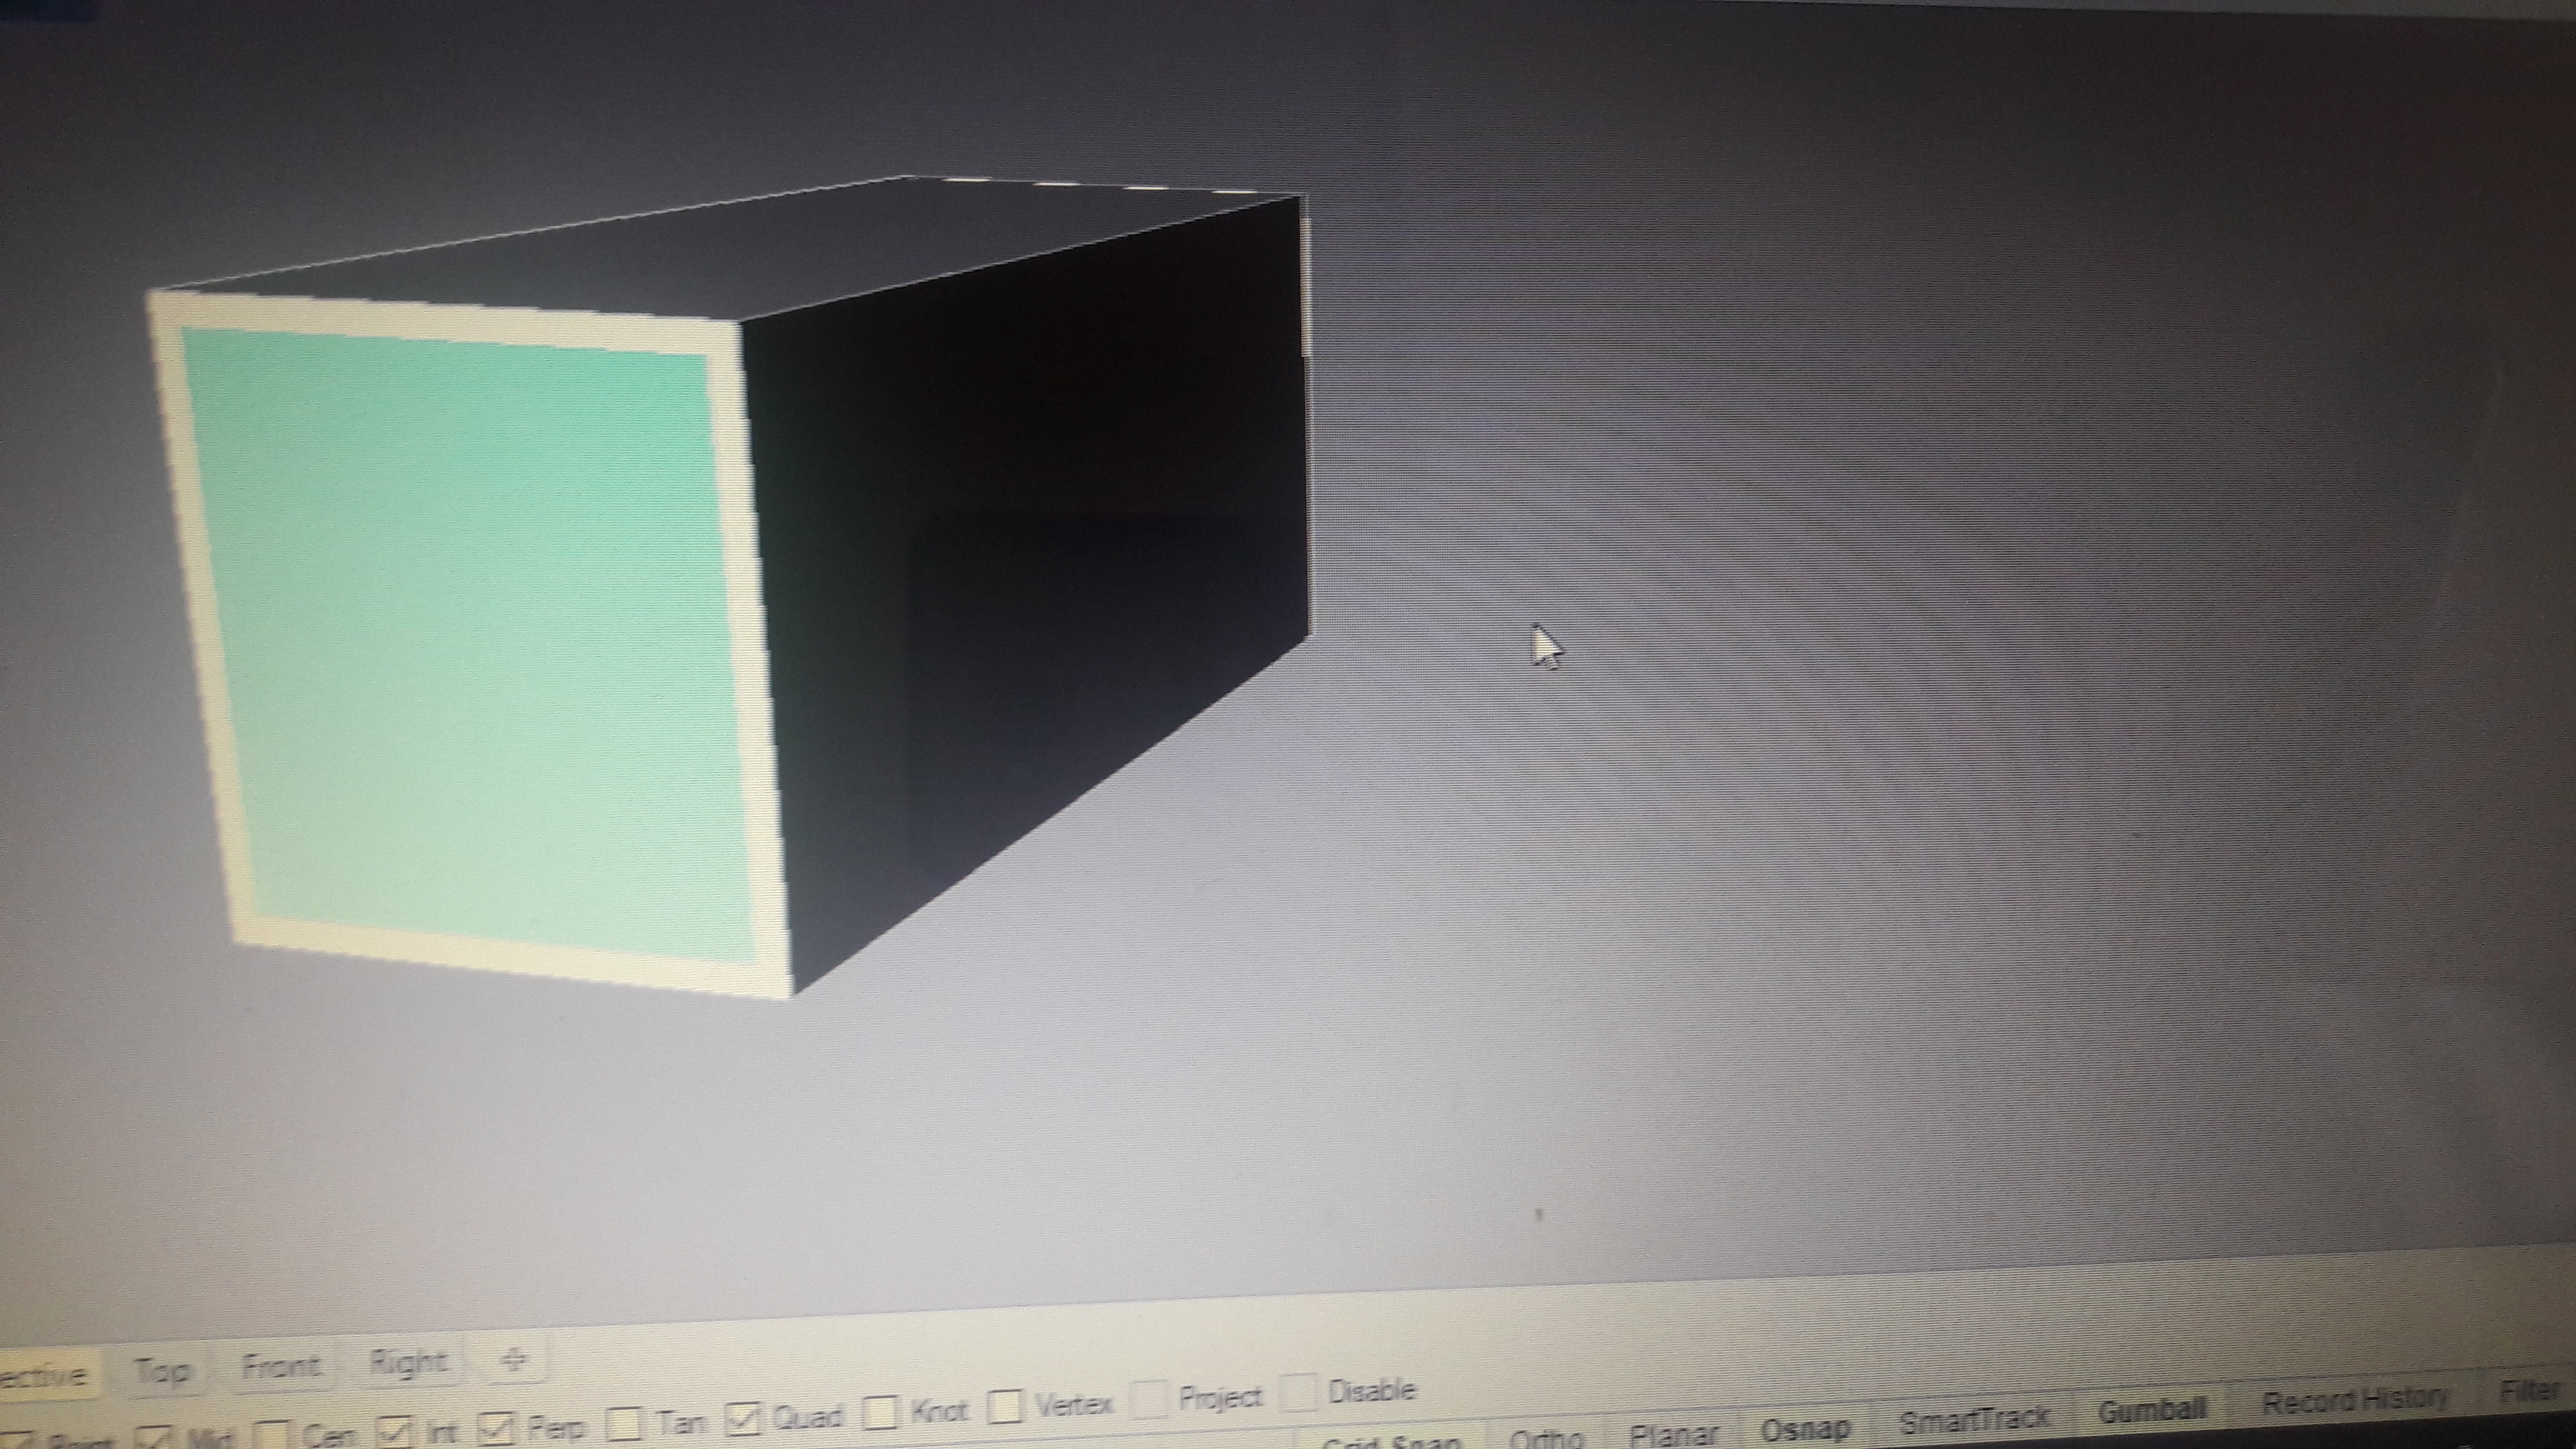Enable the Tan osnap checkbox

click(x=624, y=1423)
